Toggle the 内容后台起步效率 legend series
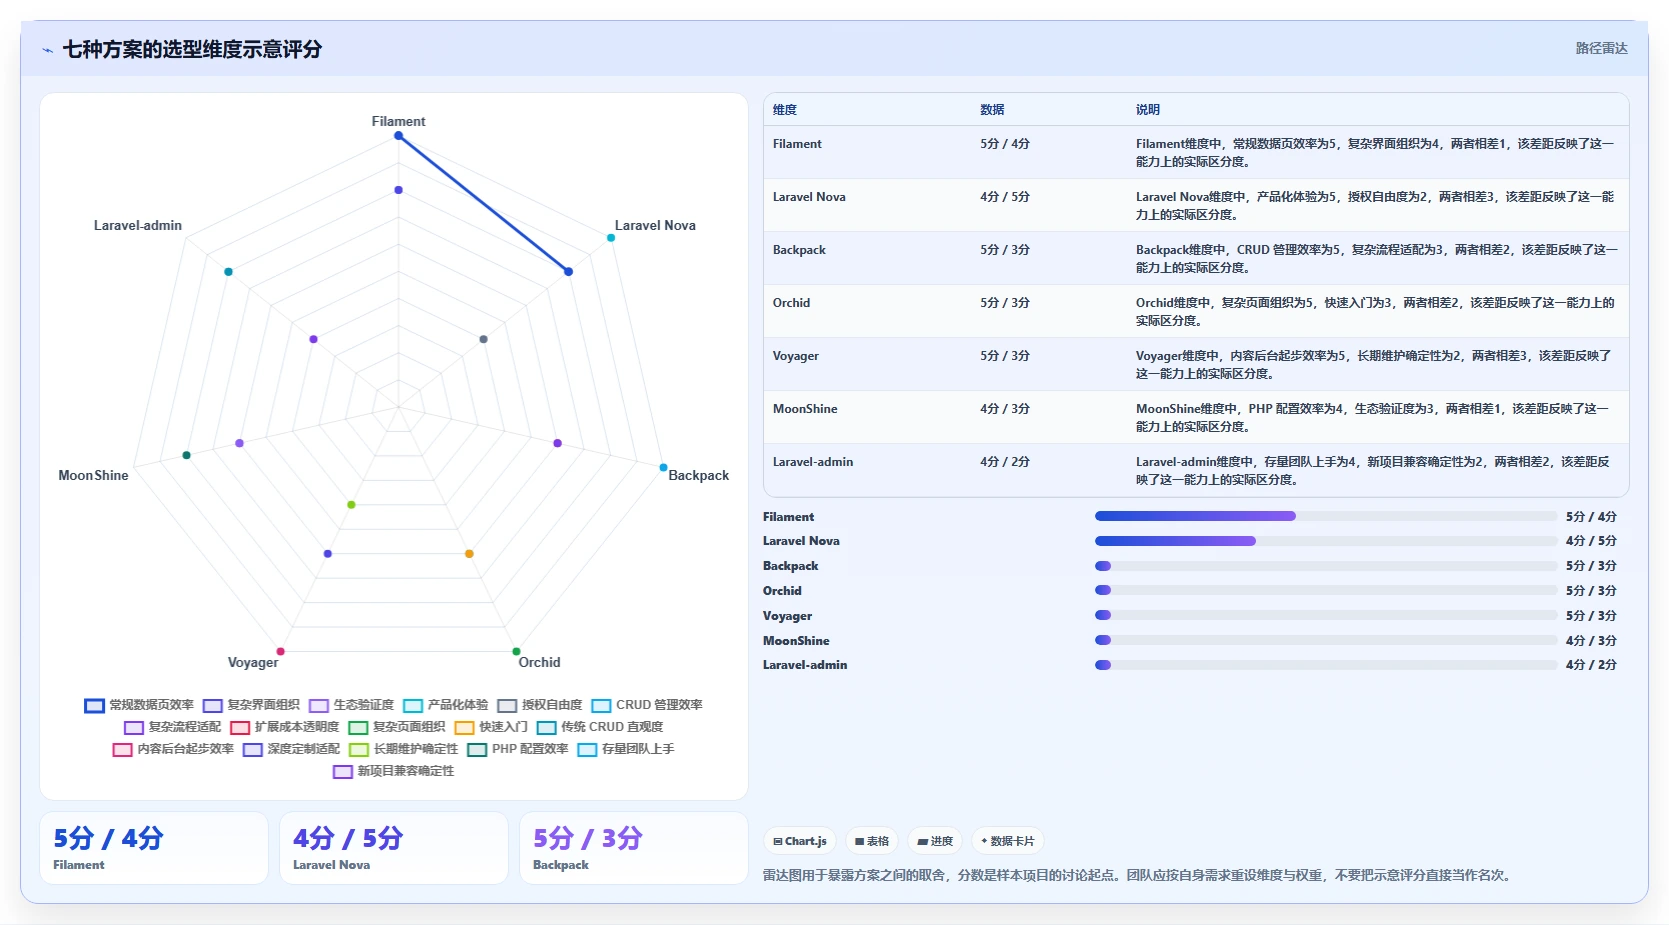Image resolution: width=1669 pixels, height=925 pixels. point(173,749)
